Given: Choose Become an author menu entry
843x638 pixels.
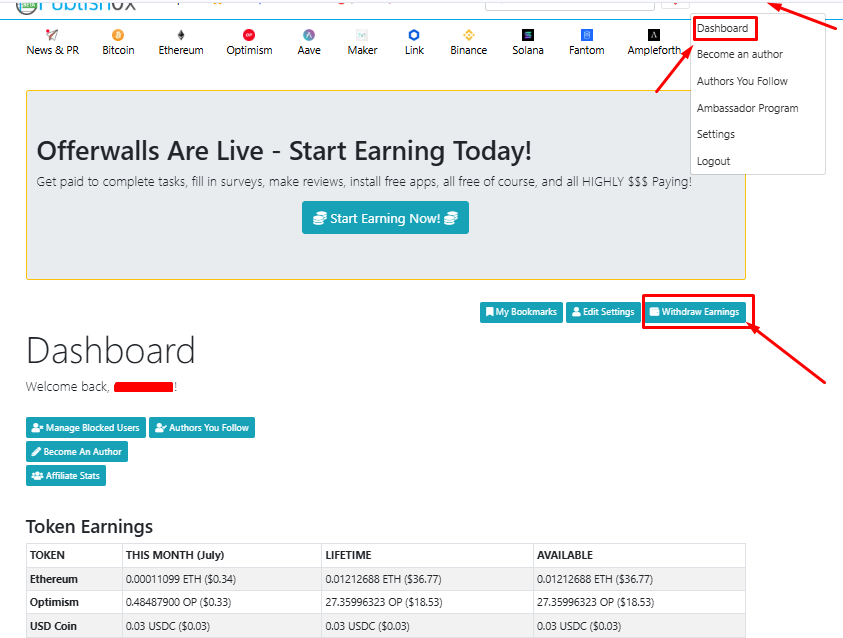Looking at the screenshot, I should point(740,54).
